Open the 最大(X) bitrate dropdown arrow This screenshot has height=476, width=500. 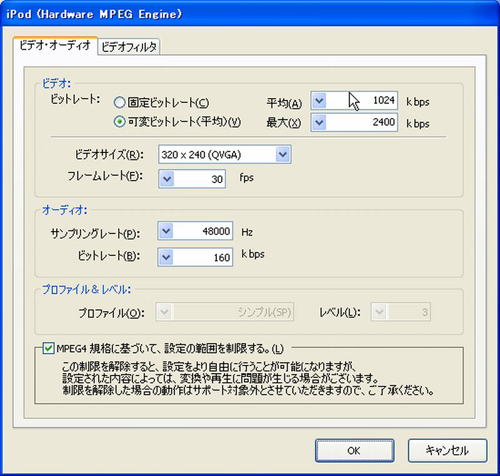pyautogui.click(x=319, y=122)
